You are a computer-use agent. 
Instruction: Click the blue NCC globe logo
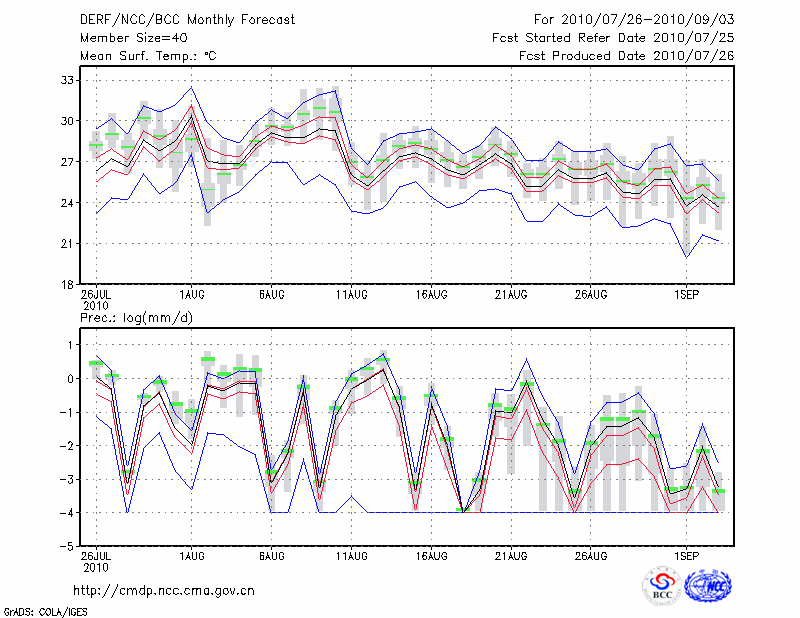pos(707,585)
